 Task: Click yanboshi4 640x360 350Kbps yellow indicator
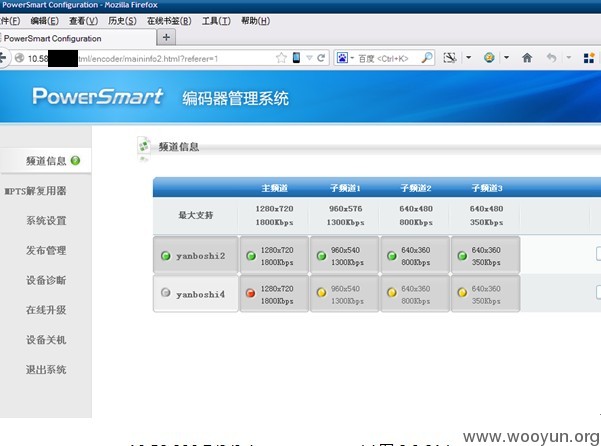(x=462, y=293)
